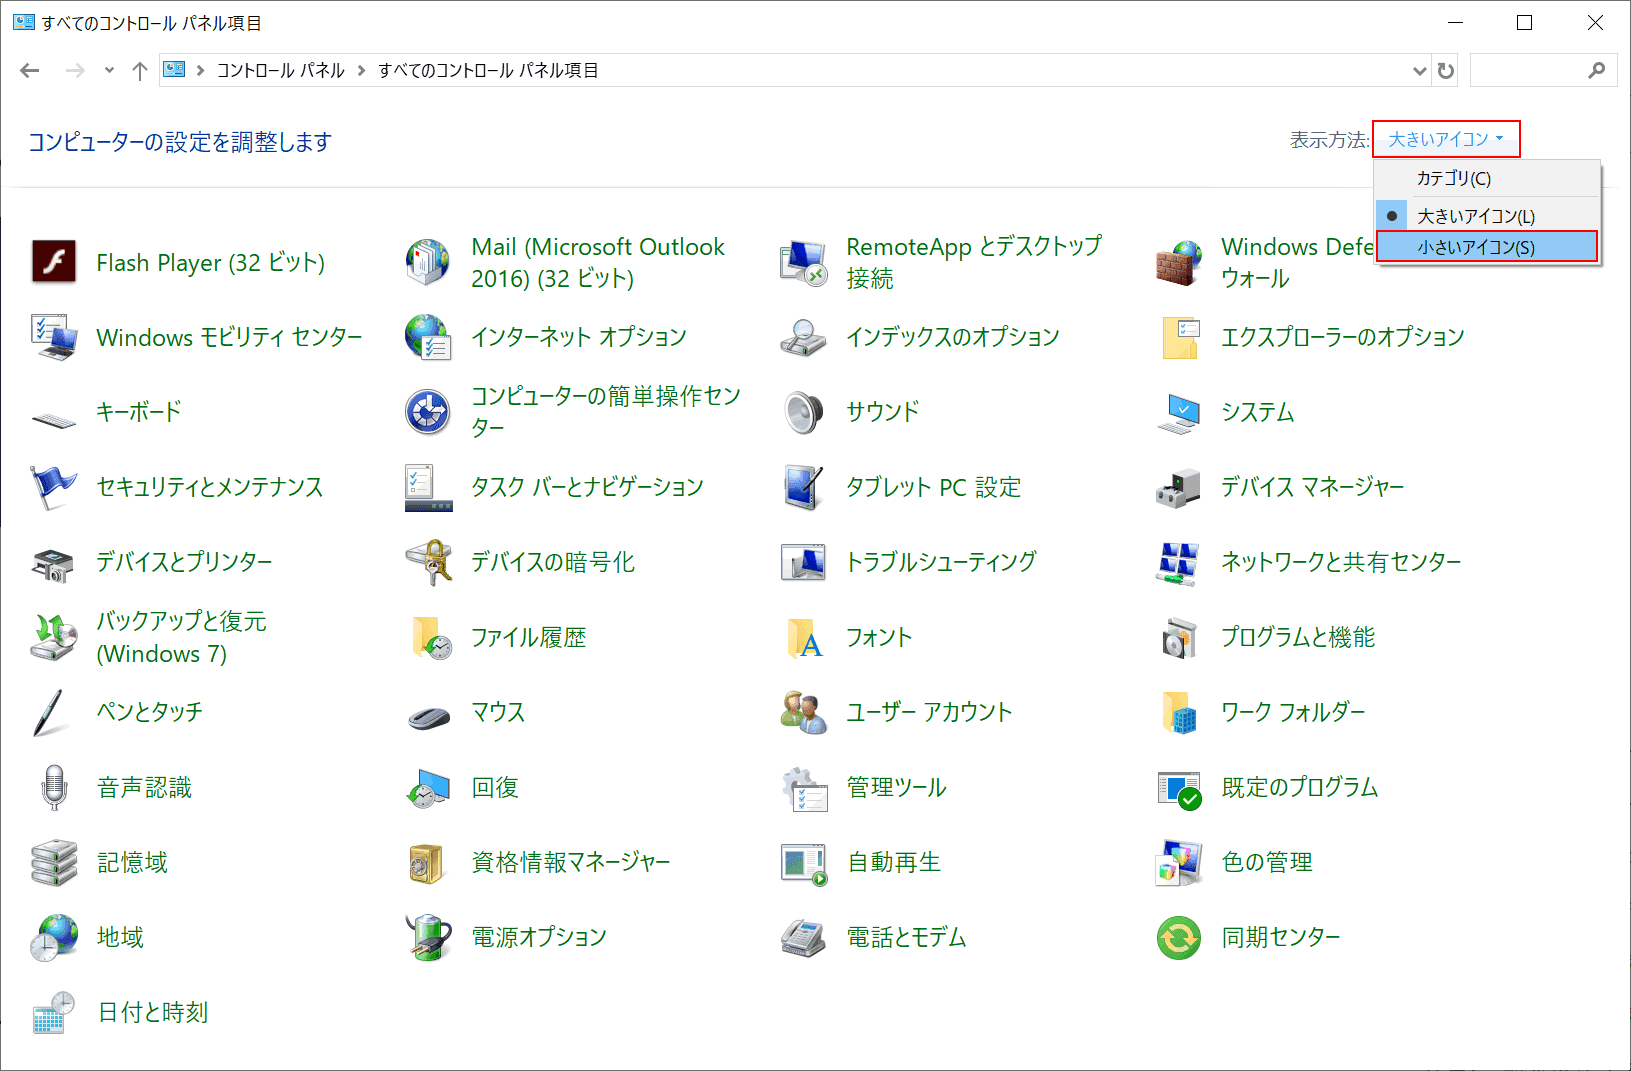Open the 大きいアイコン view dropdown

(1446, 139)
